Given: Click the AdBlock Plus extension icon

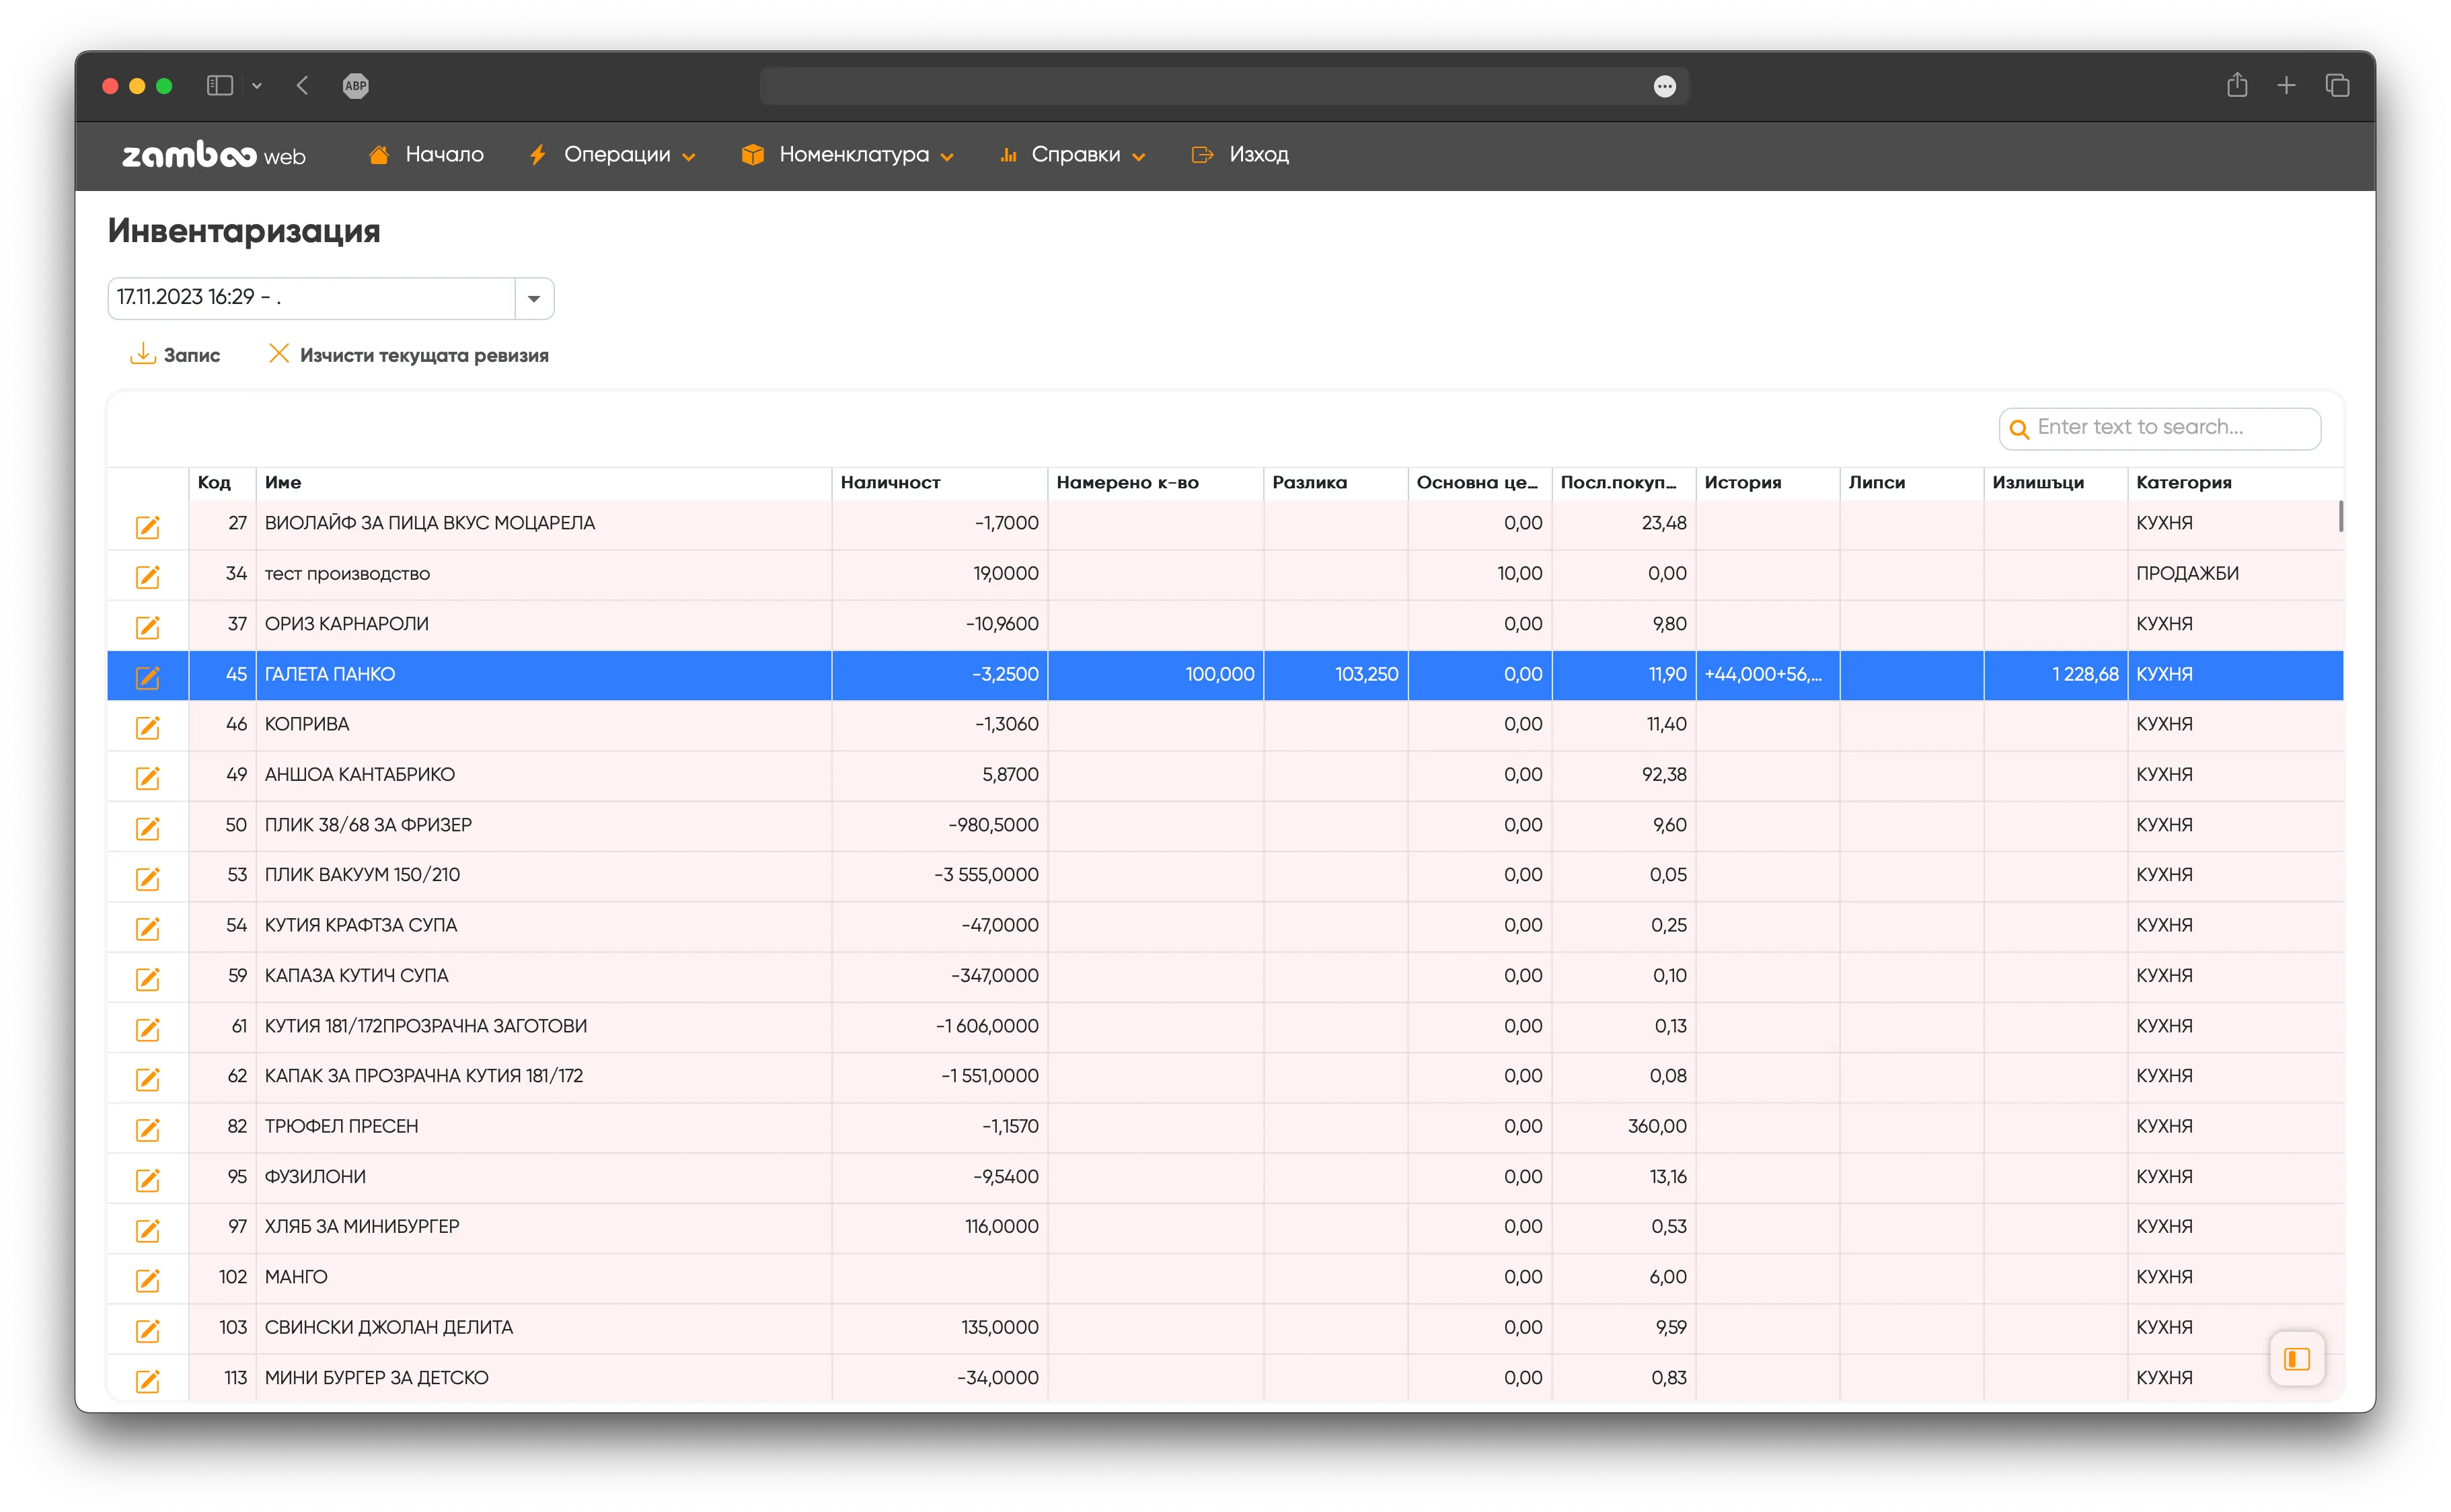Looking at the screenshot, I should (355, 86).
